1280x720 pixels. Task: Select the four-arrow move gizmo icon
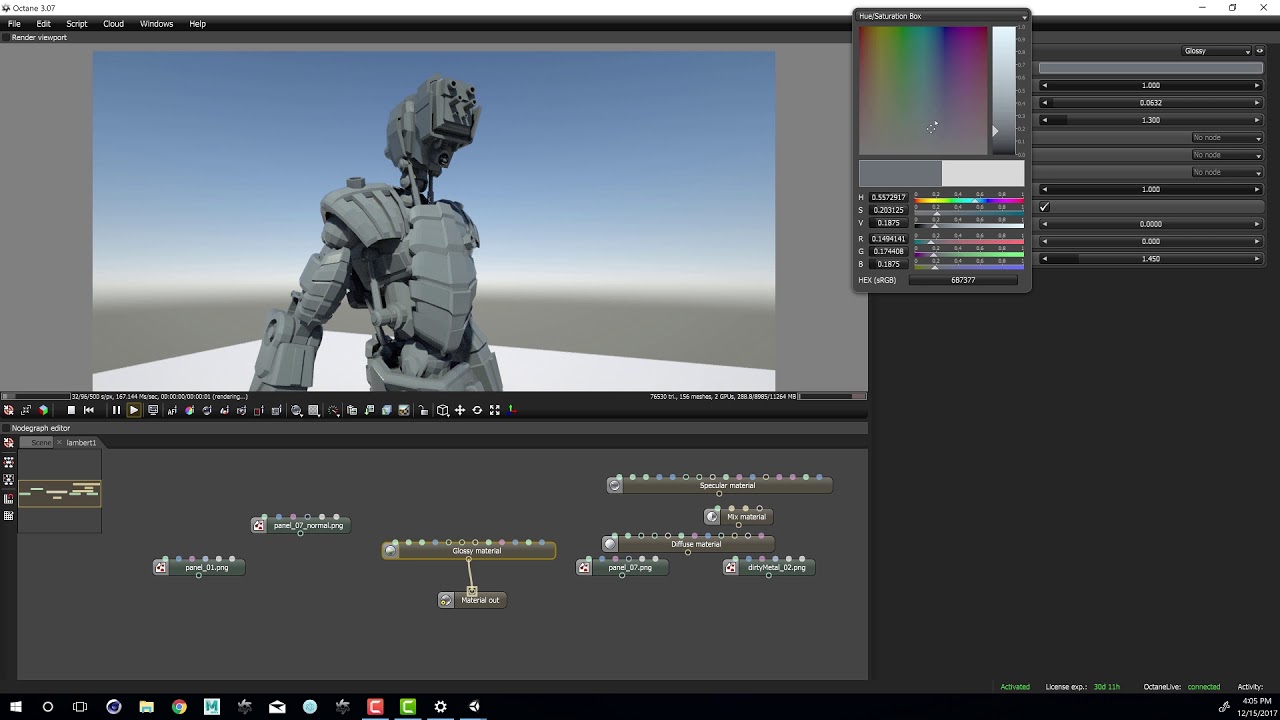(x=460, y=410)
